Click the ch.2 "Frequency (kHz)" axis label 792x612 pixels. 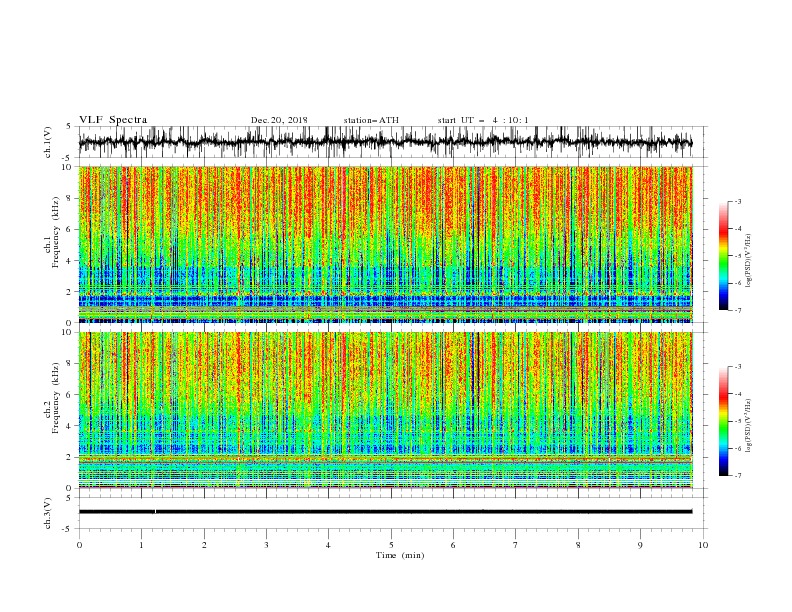coord(55,398)
